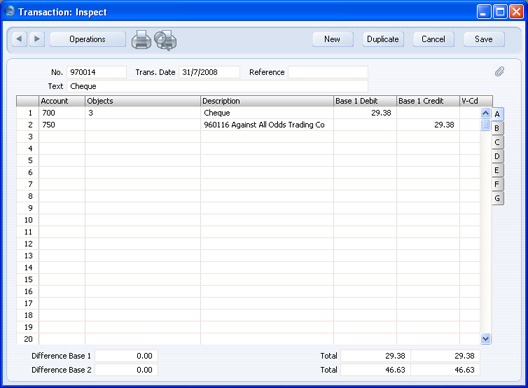Switch to flip D tab
This screenshot has width=528, height=388.
[x=497, y=156]
